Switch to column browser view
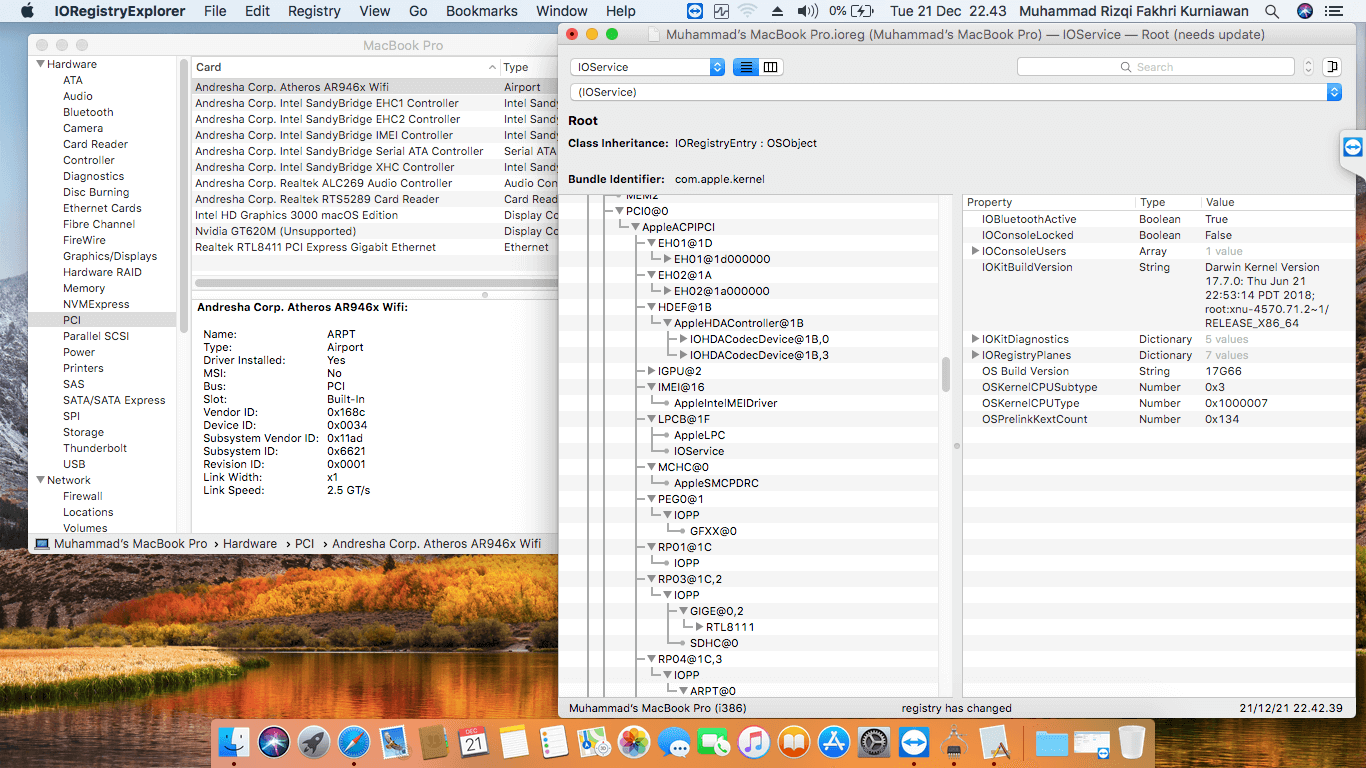 pyautogui.click(x=770, y=67)
